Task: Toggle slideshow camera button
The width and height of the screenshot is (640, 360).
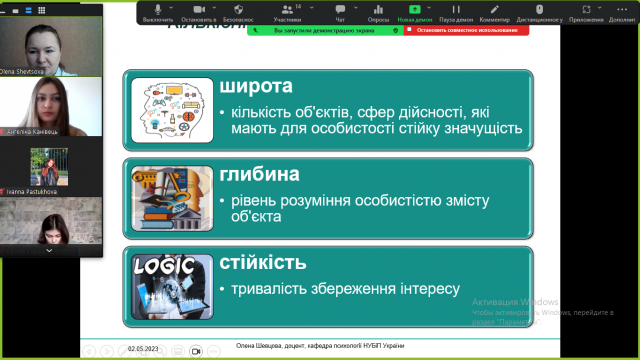Action: coord(196,351)
